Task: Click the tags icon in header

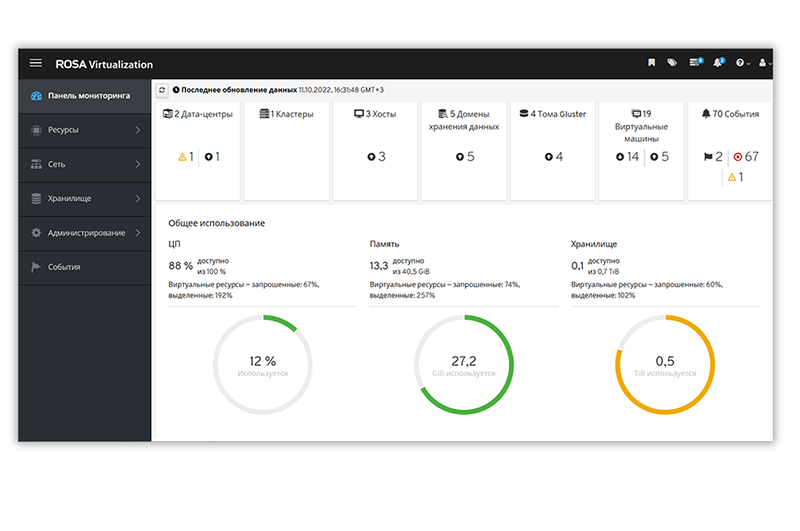Action: click(x=672, y=63)
